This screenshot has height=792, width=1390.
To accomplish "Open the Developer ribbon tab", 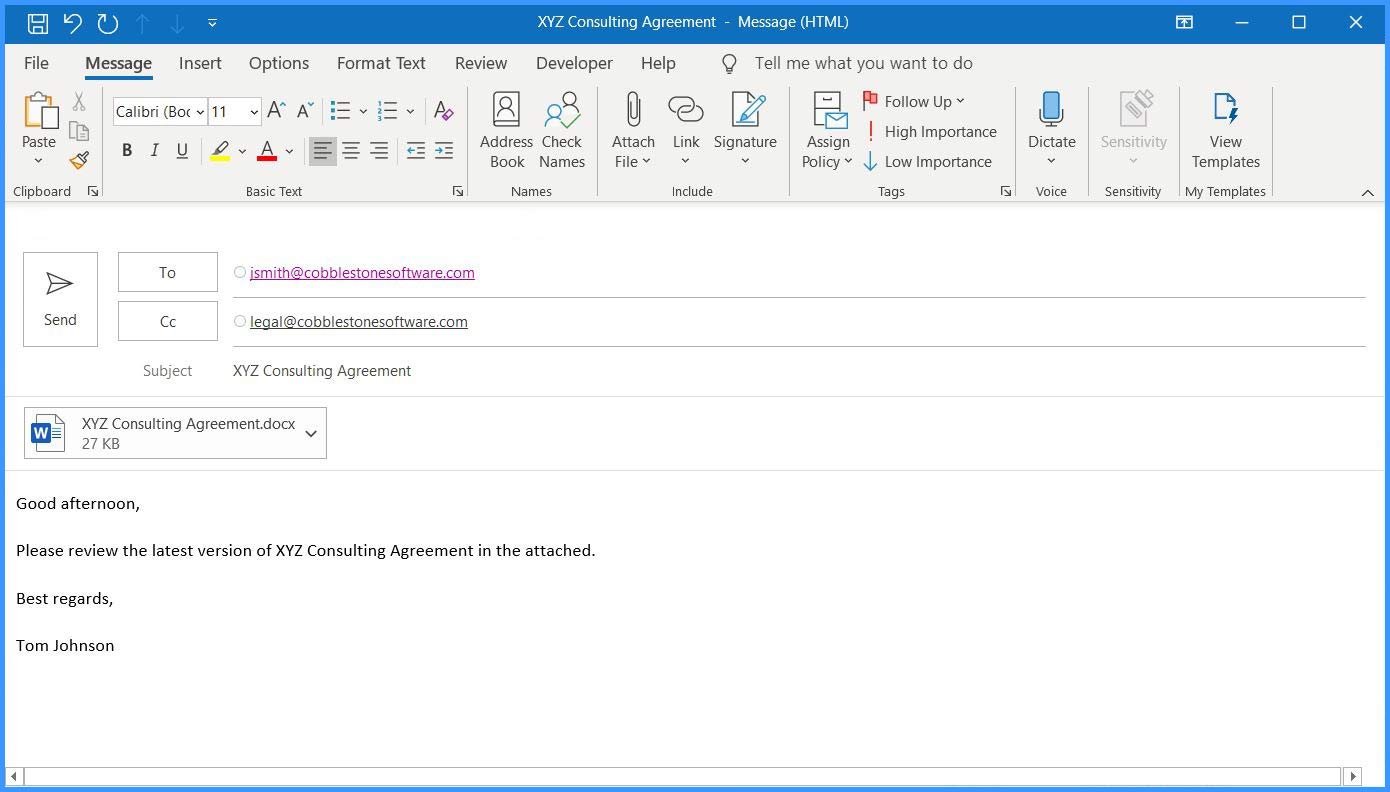I will [x=574, y=63].
